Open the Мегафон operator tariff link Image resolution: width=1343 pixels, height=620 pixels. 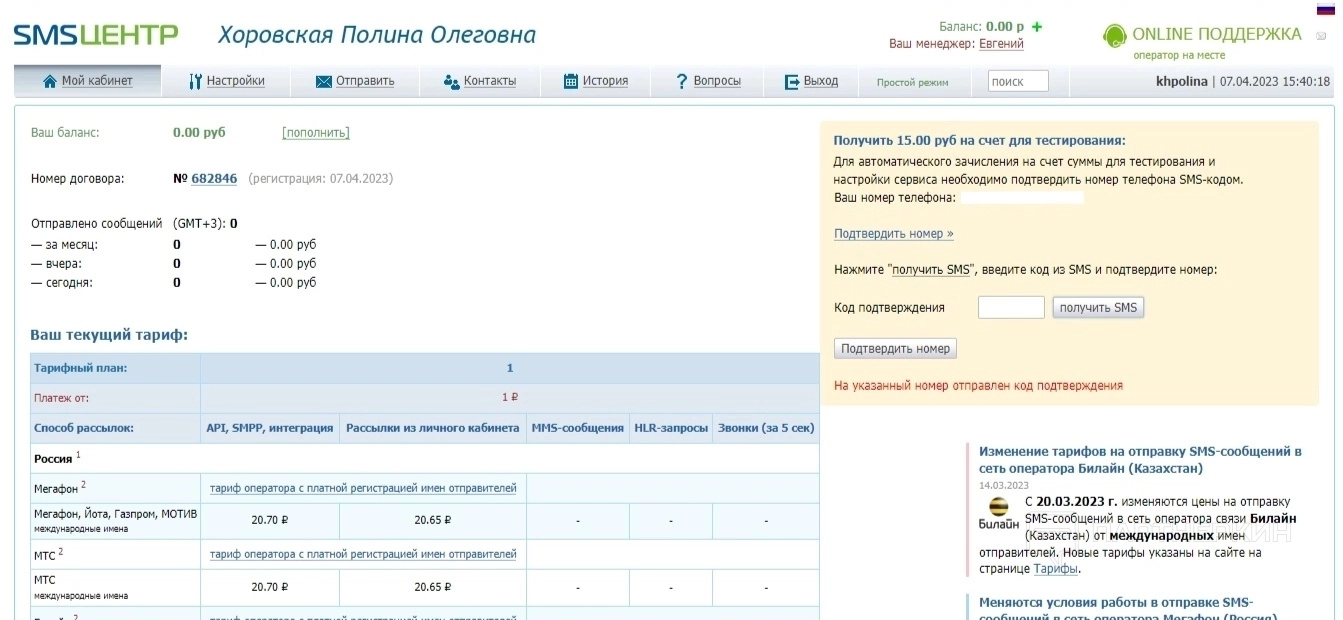point(363,488)
